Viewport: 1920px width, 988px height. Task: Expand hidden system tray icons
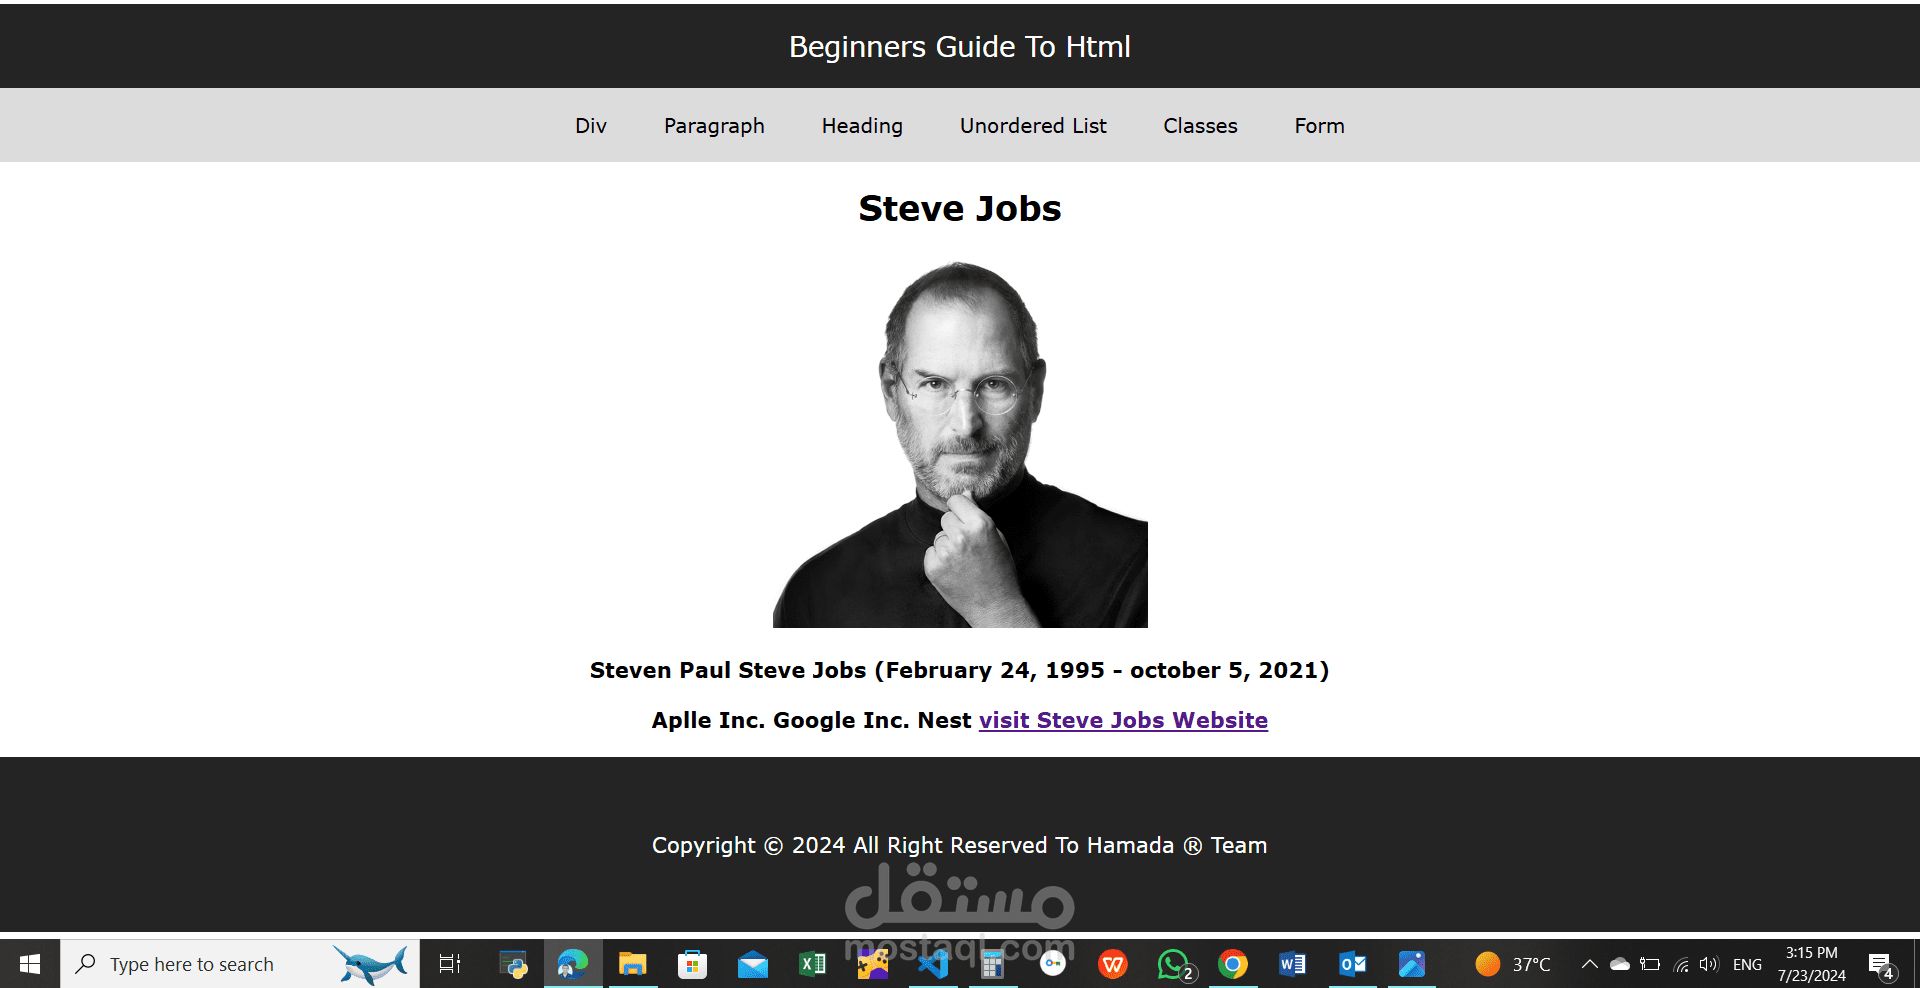[x=1589, y=963]
